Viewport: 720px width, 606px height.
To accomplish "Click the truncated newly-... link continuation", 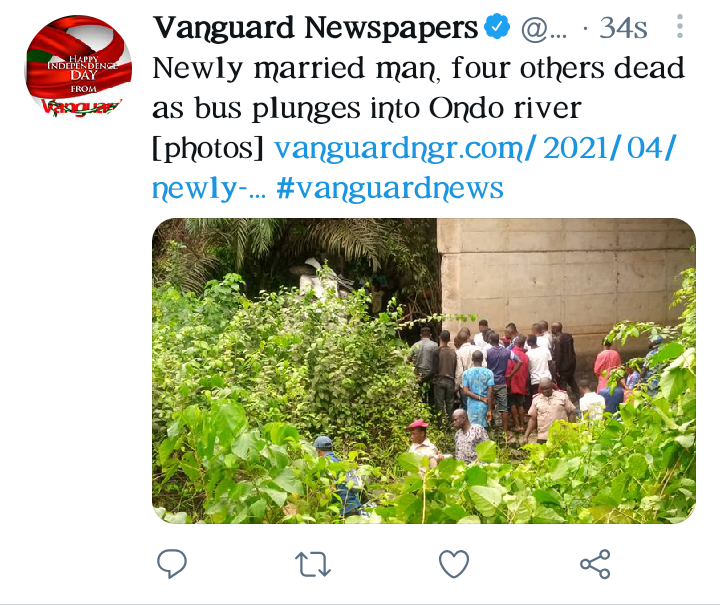I will click(x=209, y=189).
